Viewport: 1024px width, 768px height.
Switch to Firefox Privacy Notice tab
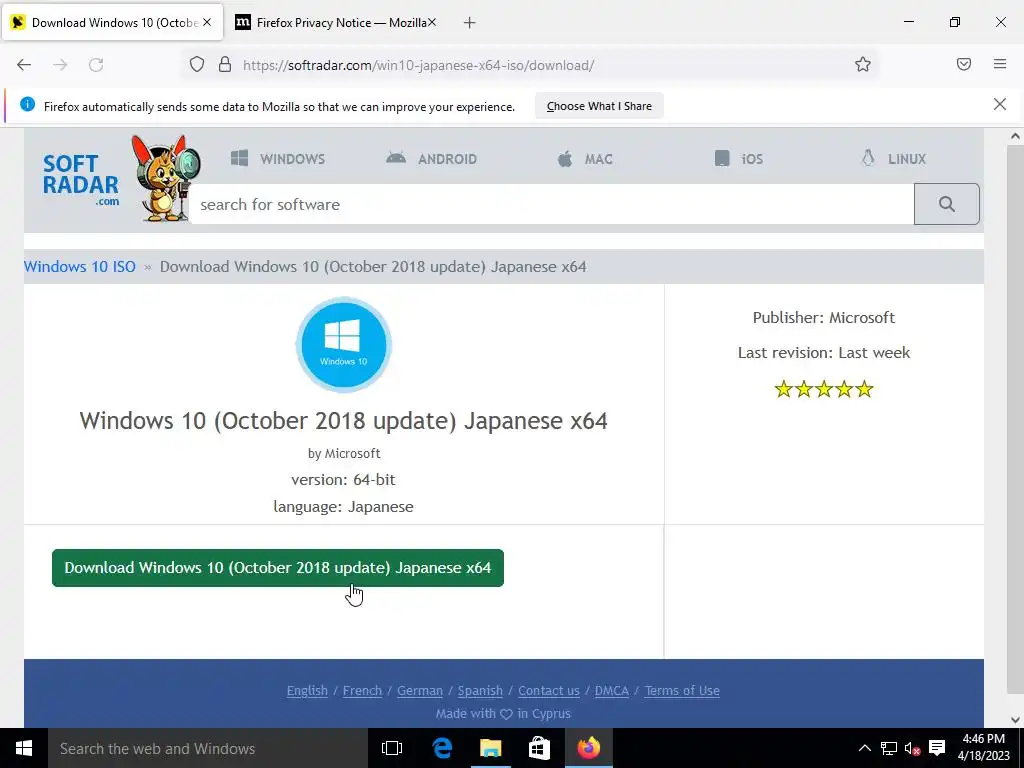pos(334,23)
